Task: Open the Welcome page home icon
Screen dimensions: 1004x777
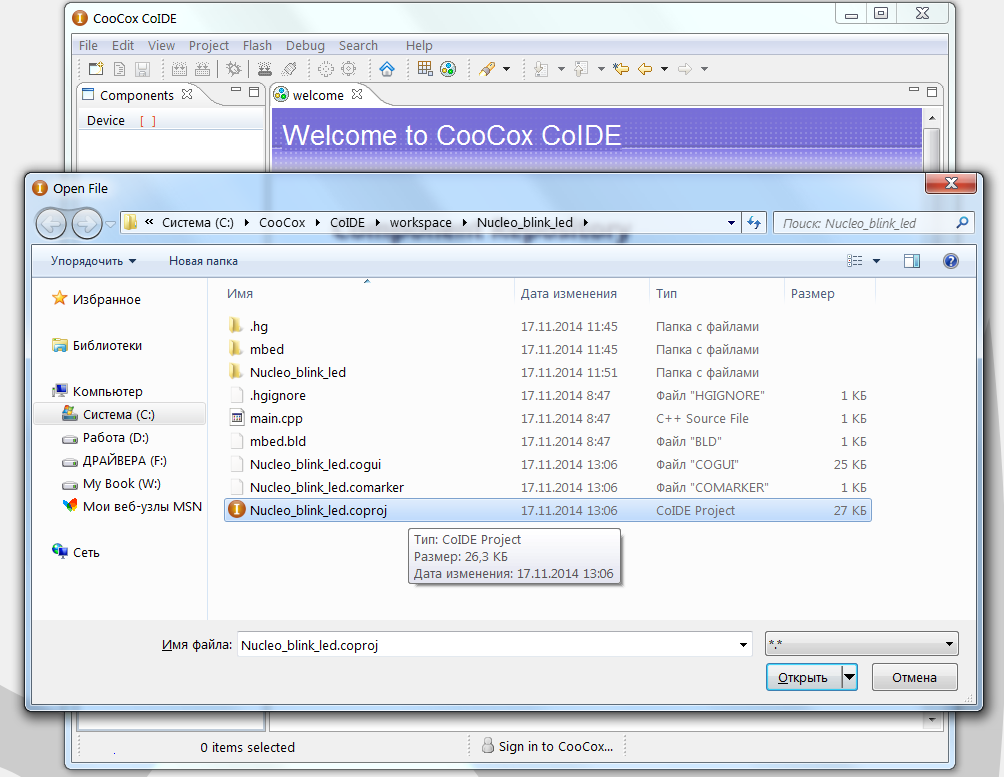Action: pyautogui.click(x=386, y=68)
